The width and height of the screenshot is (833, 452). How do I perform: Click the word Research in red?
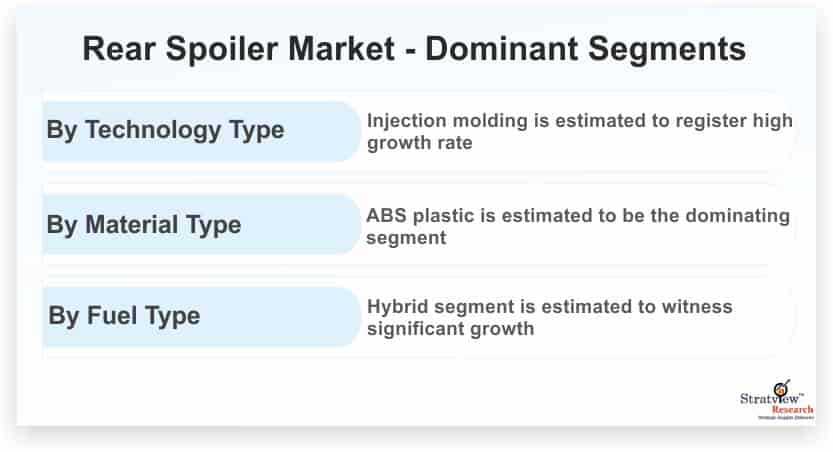coord(793,410)
